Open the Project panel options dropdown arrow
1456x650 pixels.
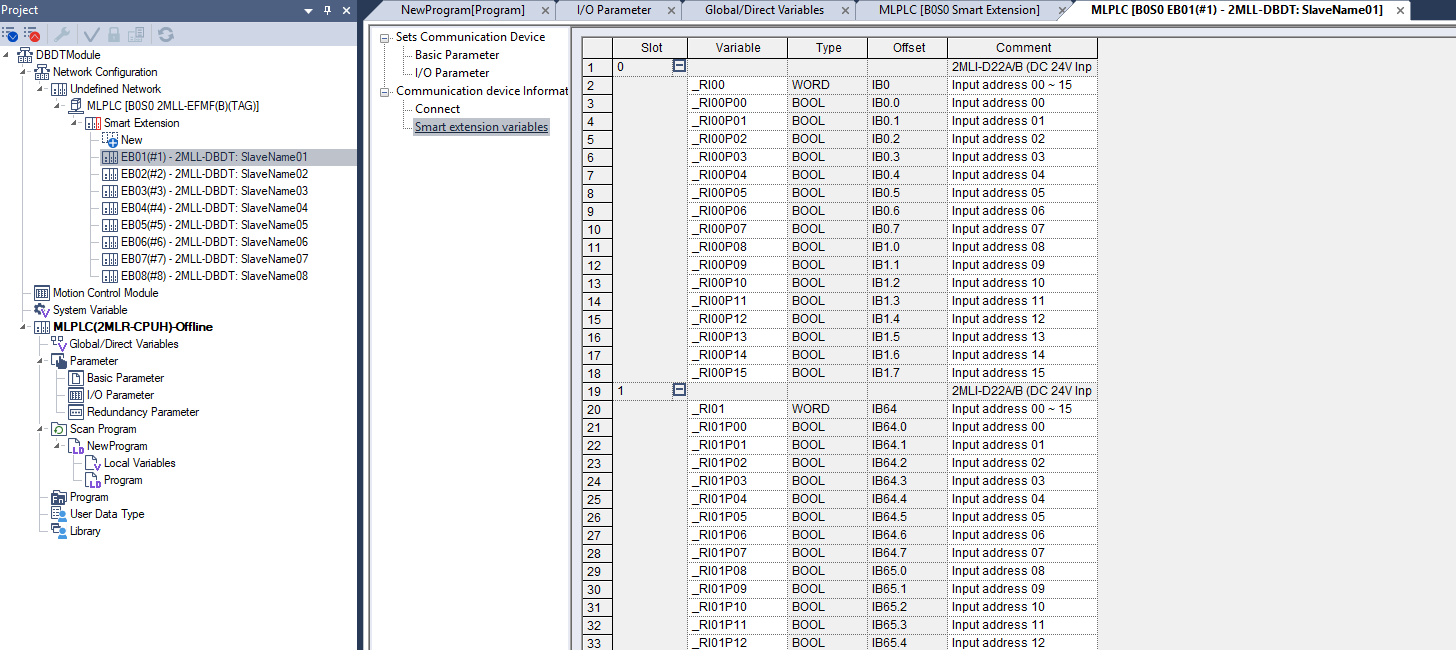coord(309,10)
